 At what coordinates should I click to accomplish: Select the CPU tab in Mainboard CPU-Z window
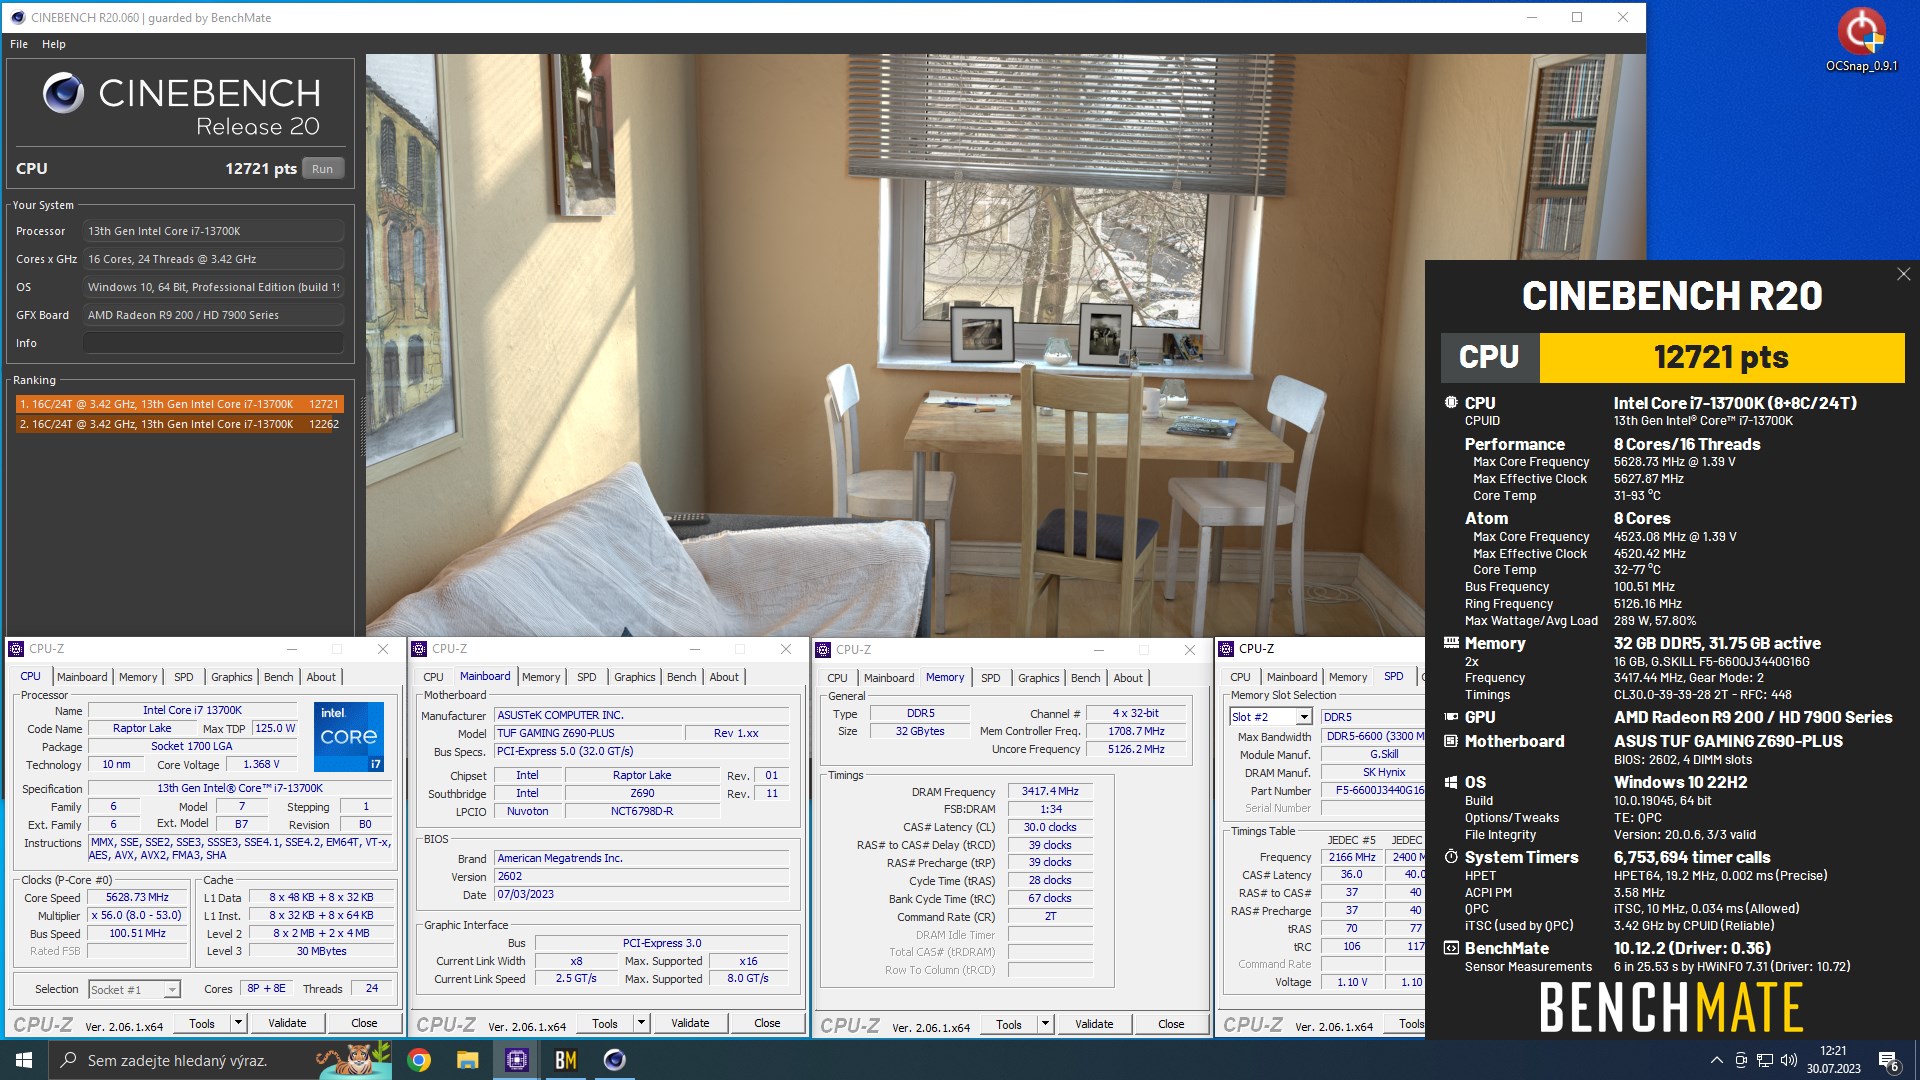[x=433, y=677]
